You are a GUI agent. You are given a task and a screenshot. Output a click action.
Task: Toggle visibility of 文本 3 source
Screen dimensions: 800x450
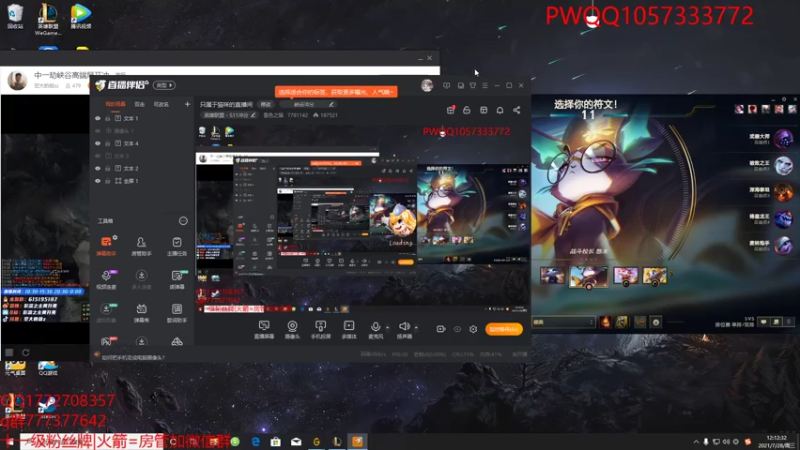point(98,156)
